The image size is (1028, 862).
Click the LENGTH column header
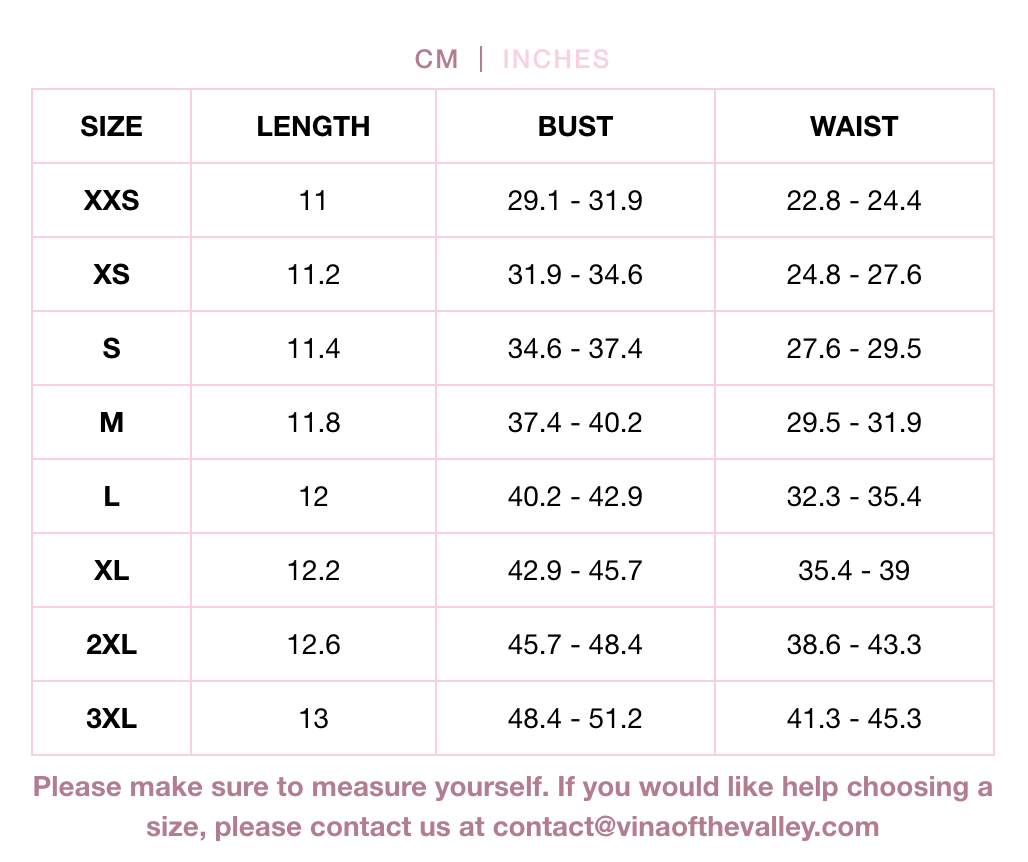pyautogui.click(x=313, y=127)
